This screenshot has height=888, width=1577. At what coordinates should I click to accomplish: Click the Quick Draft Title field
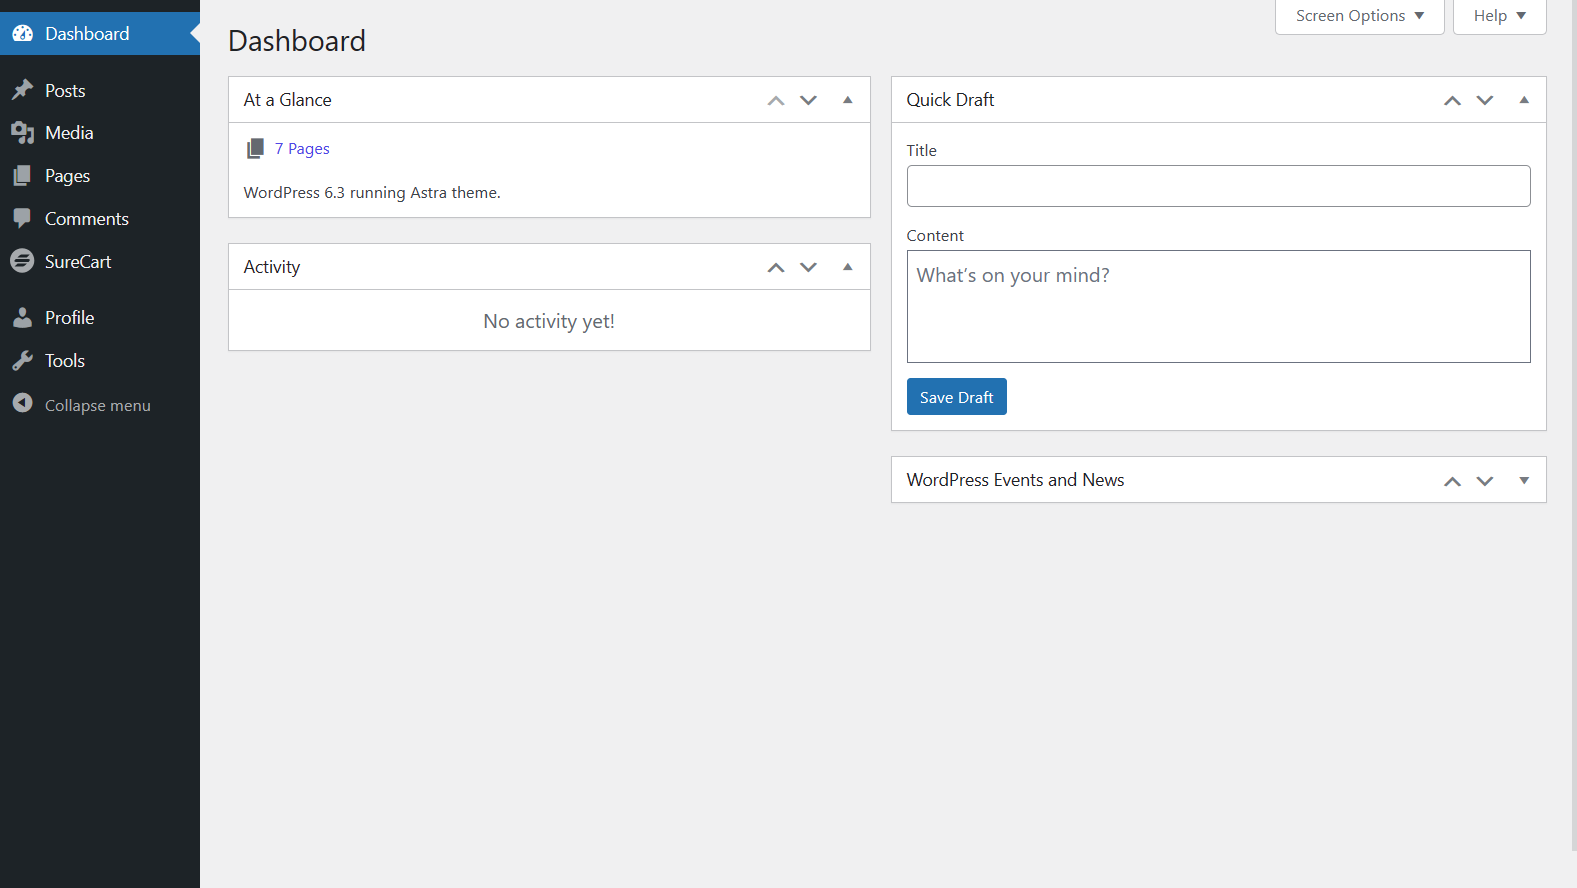click(1217, 186)
